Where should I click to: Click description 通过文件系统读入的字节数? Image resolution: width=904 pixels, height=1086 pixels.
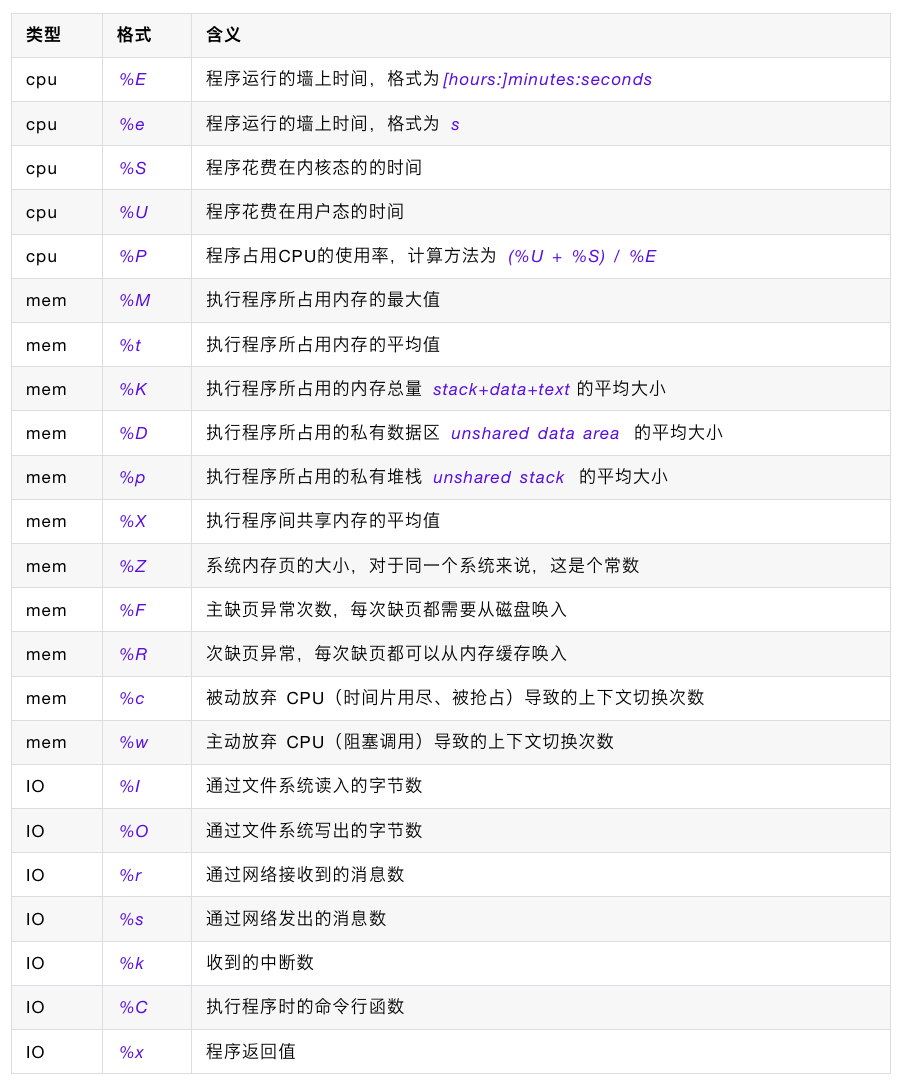pos(314,786)
